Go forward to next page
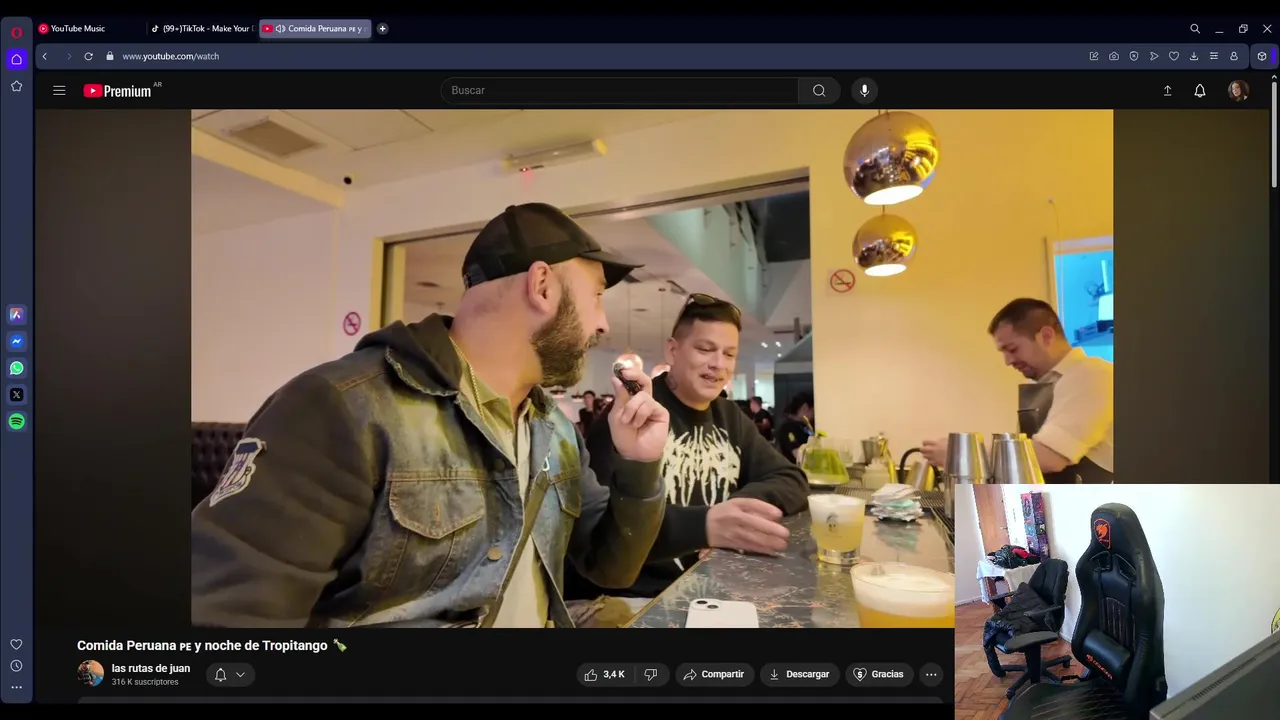Image resolution: width=1280 pixels, height=720 pixels. (68, 56)
